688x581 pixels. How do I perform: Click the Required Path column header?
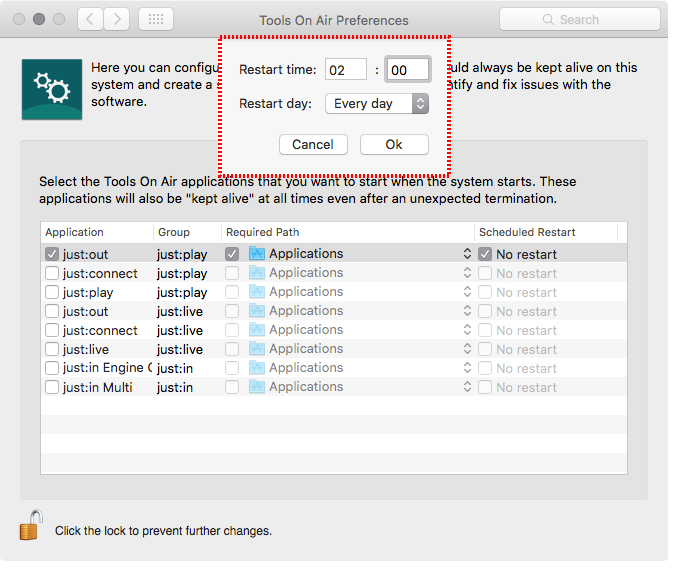click(x=348, y=232)
